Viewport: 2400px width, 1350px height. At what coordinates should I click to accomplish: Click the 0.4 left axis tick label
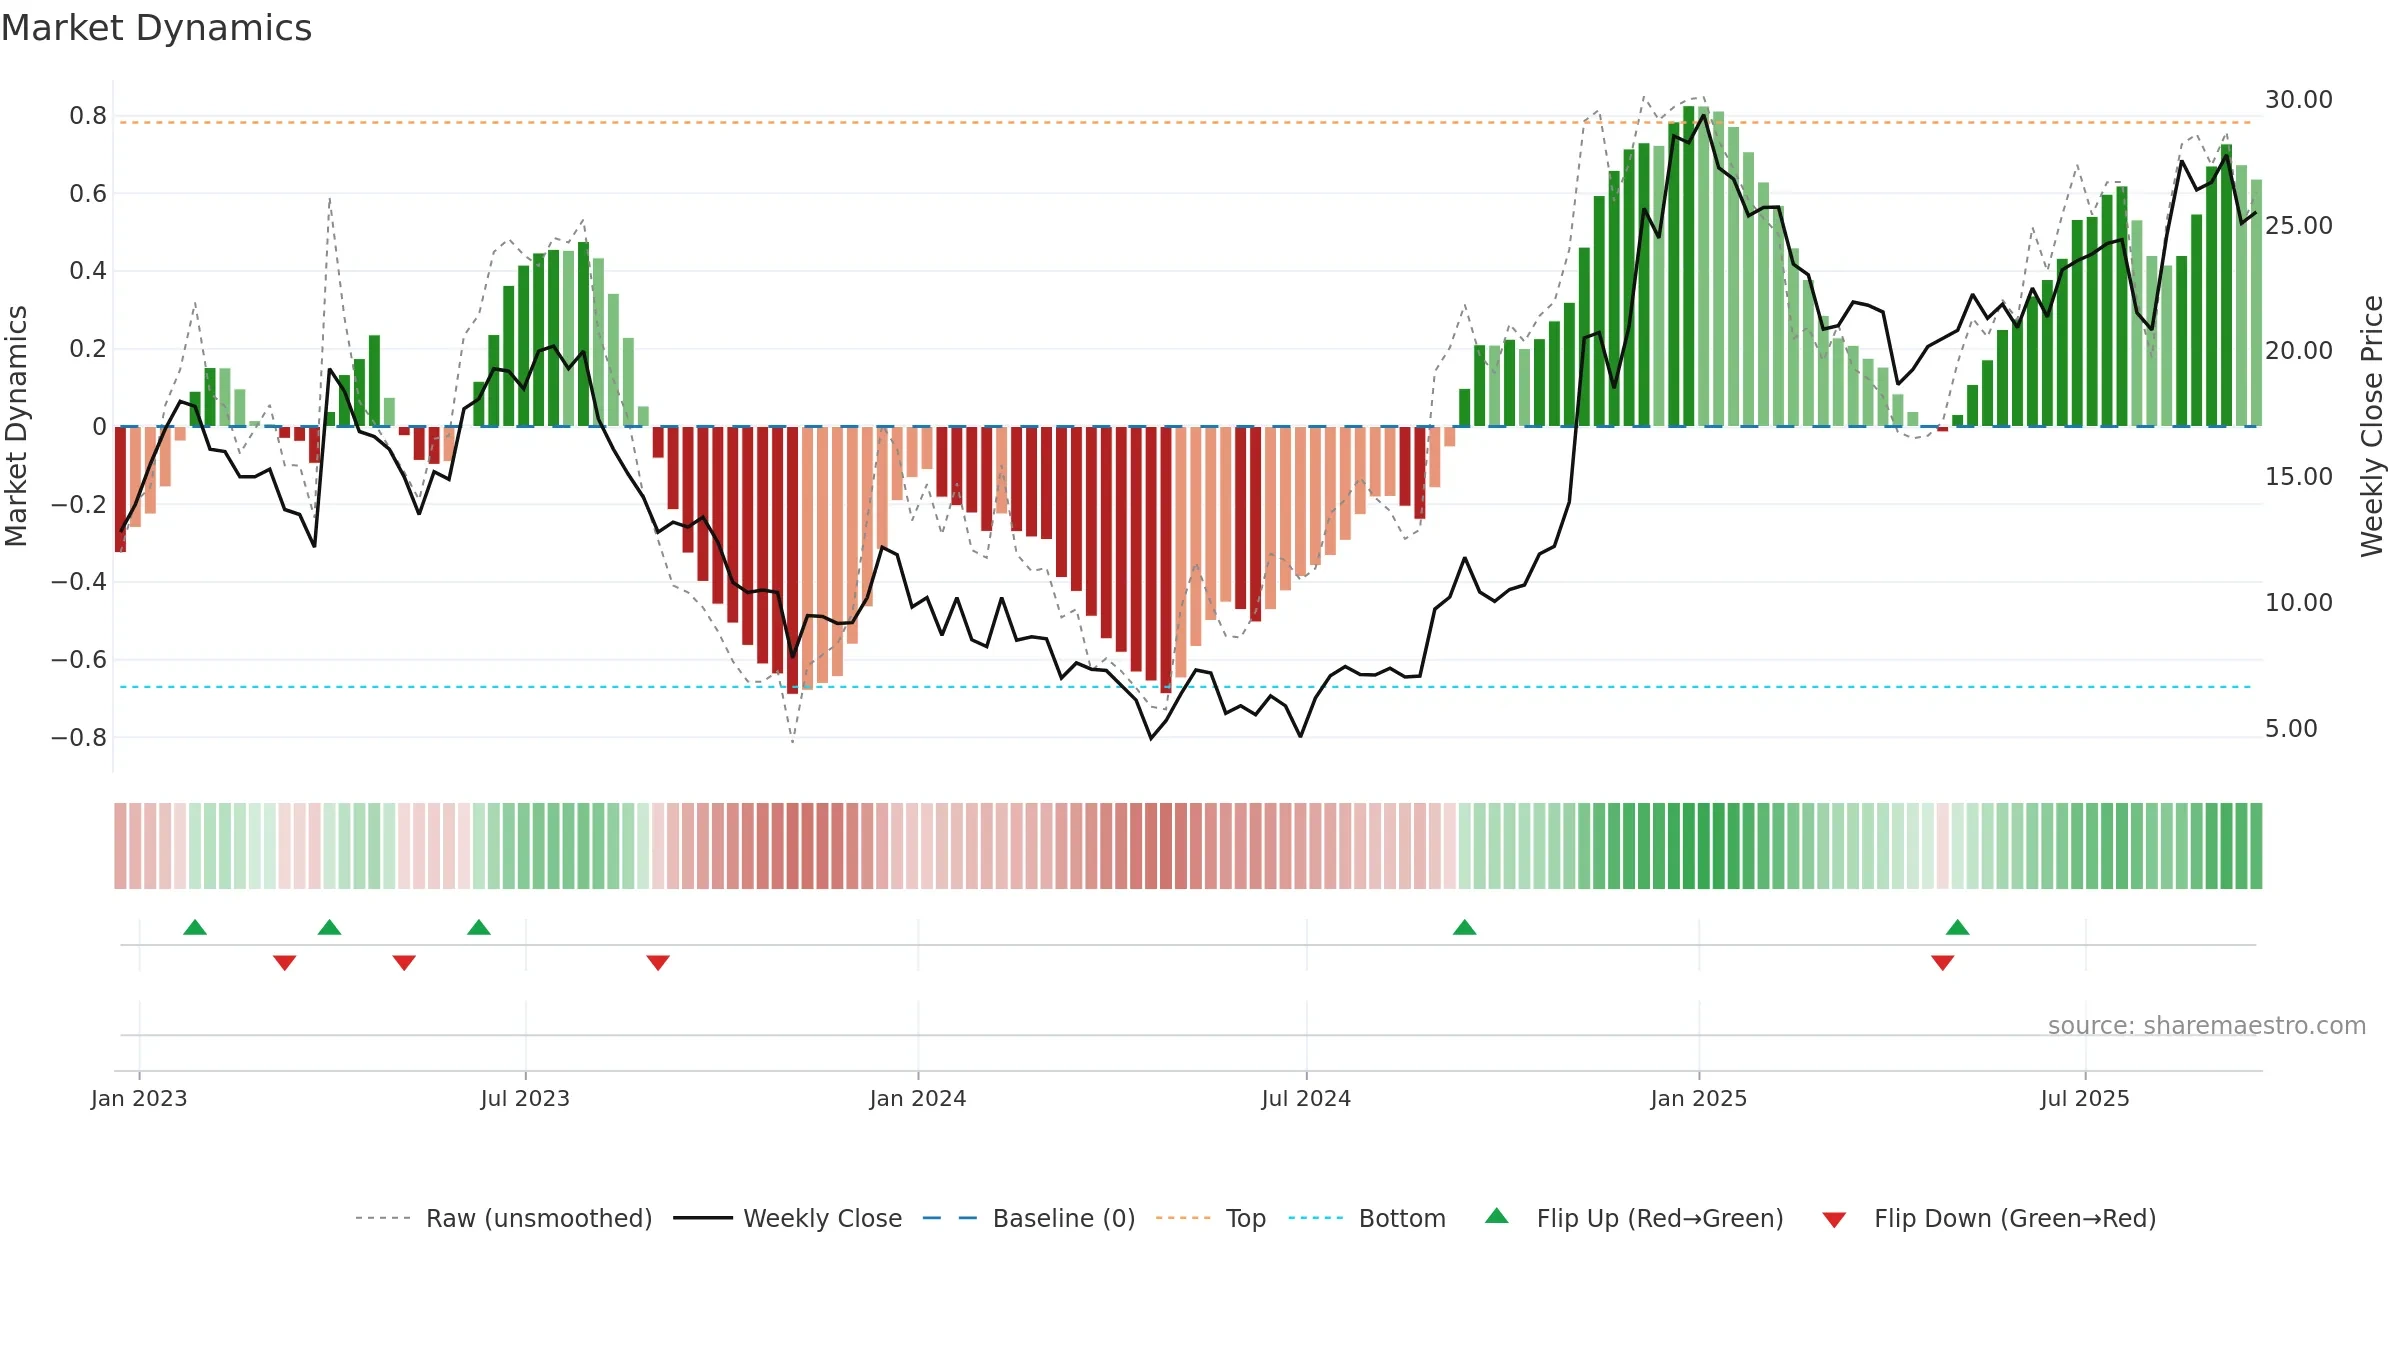pos(88,271)
